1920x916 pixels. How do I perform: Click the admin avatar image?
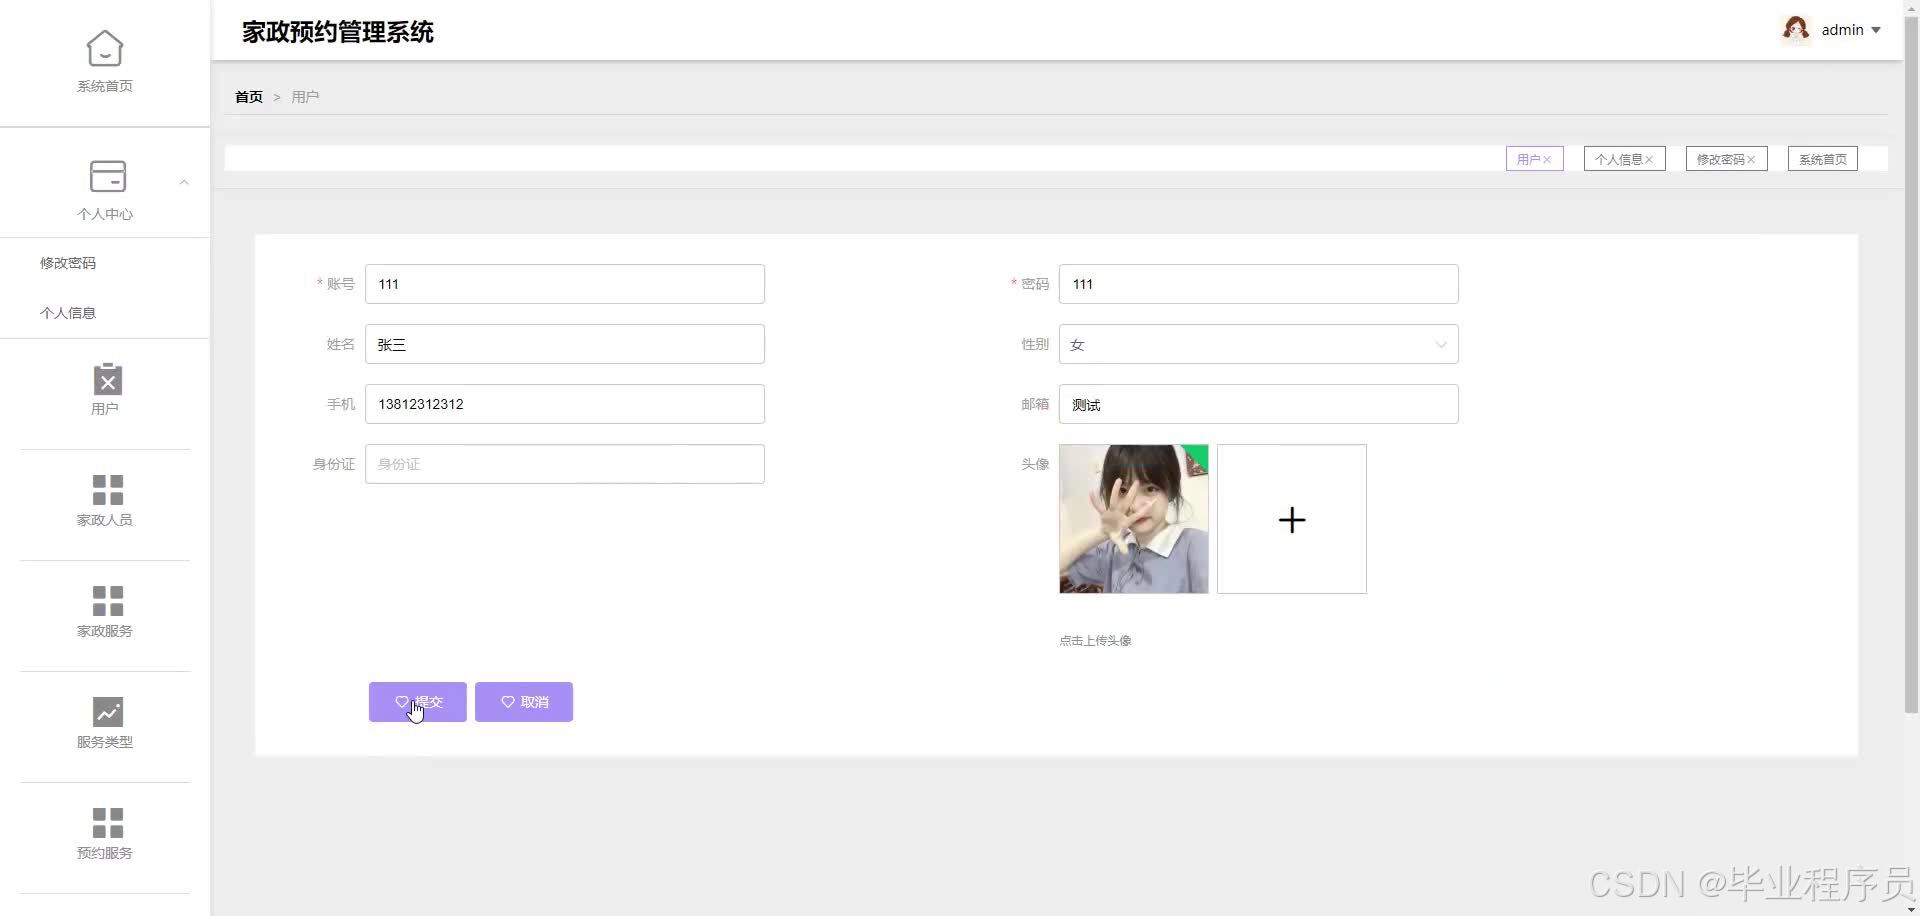[x=1796, y=30]
